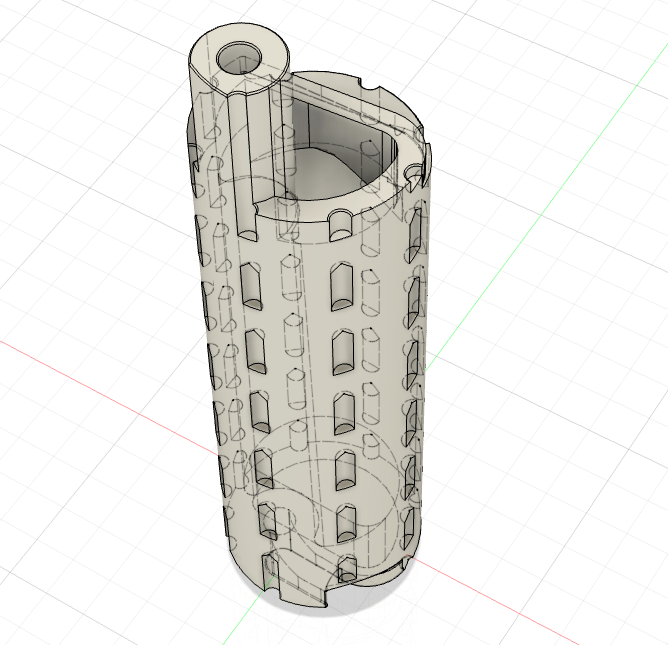Screen dimensions: 668x645
Task: Click the notch at the bottom front edge
Action: point(270,574)
